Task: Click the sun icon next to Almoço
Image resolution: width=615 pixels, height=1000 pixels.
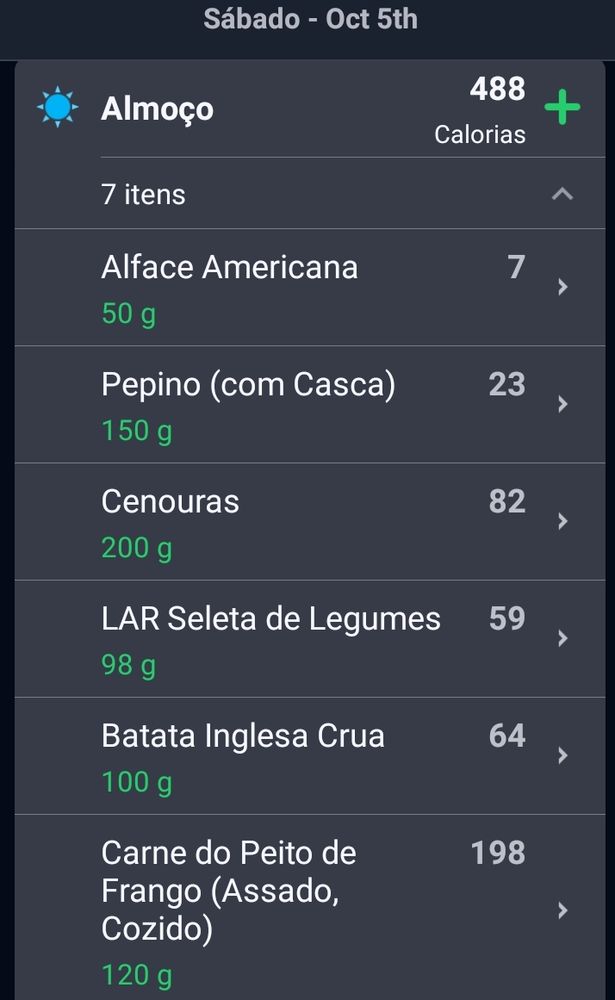Action: (57, 104)
